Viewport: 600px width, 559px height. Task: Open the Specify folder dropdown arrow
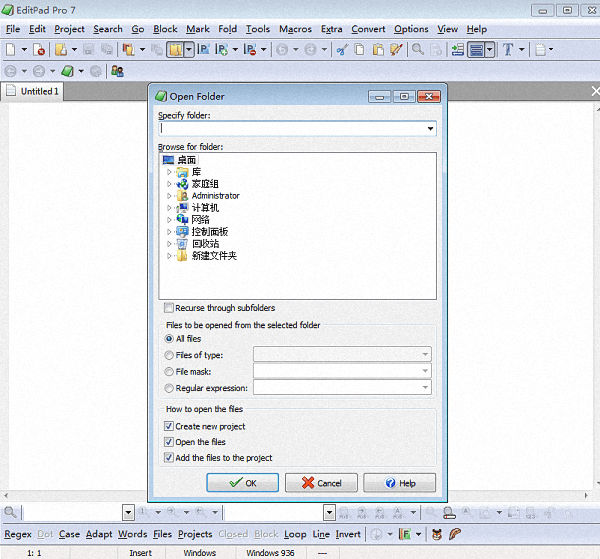[430, 129]
